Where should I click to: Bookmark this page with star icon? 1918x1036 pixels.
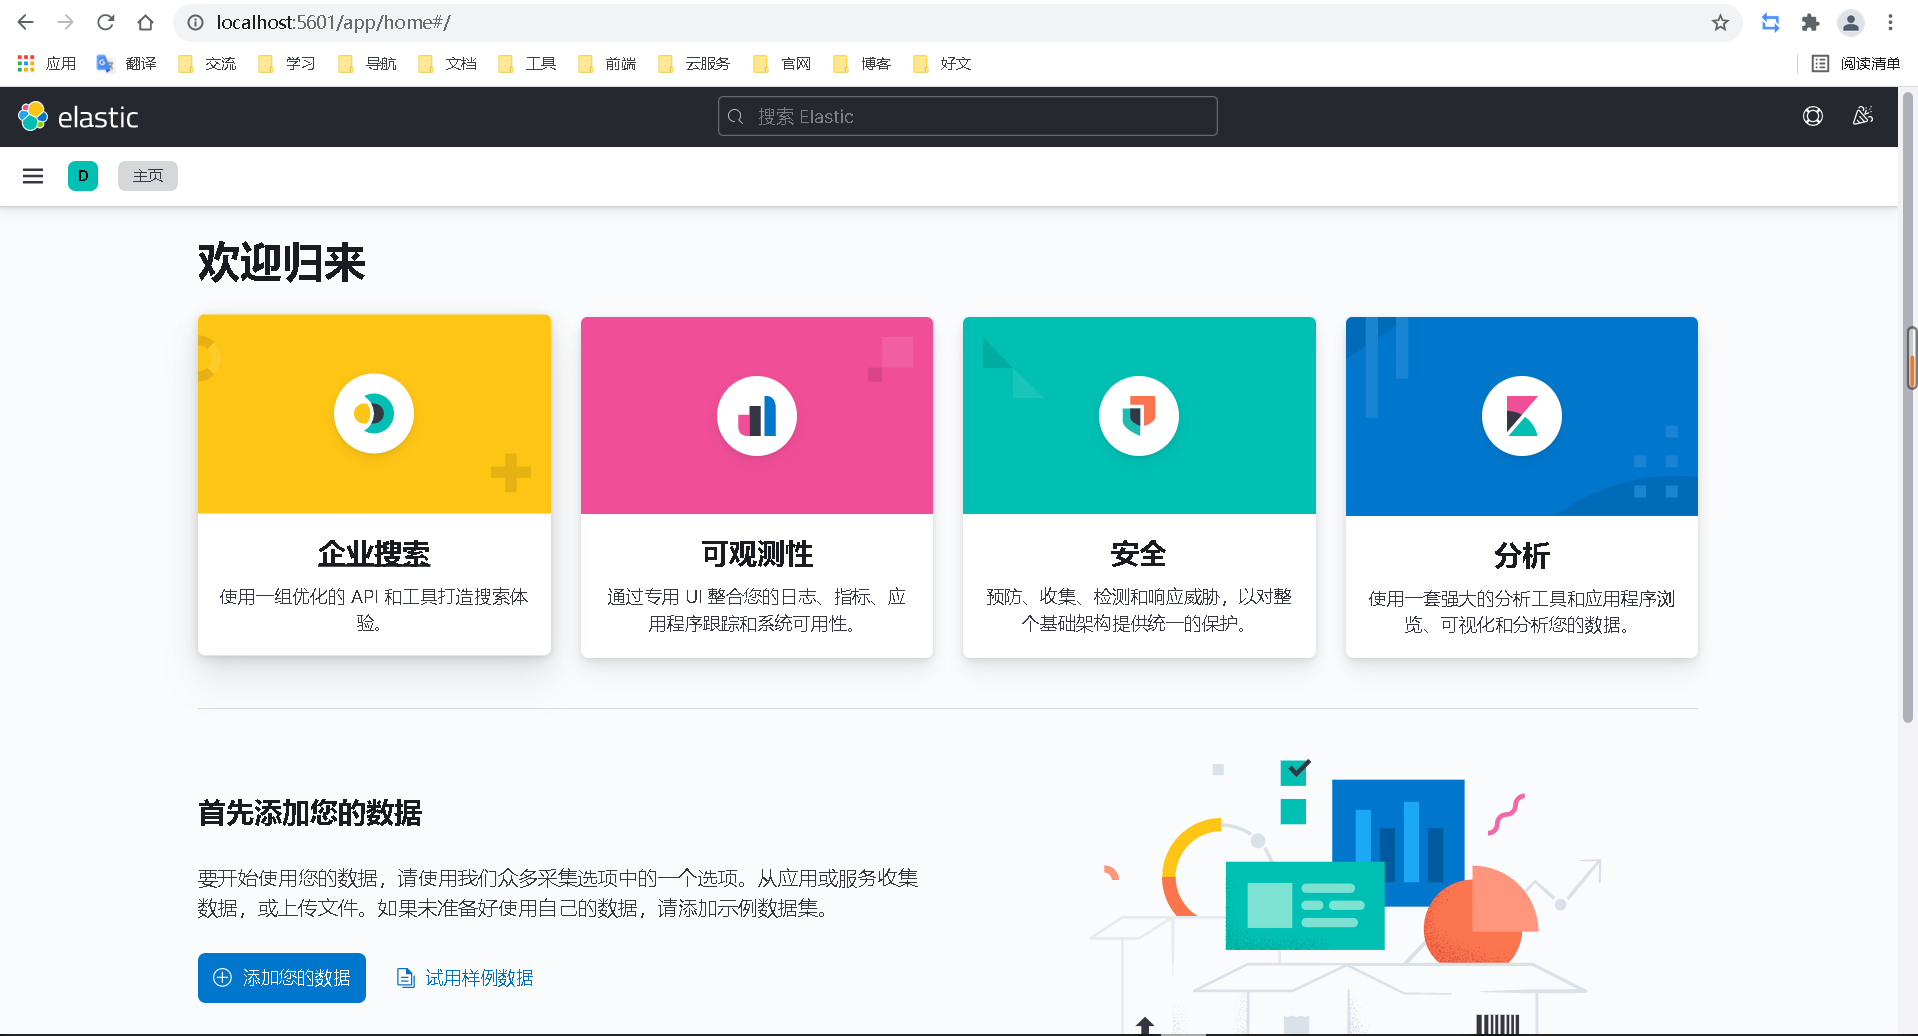click(1720, 22)
